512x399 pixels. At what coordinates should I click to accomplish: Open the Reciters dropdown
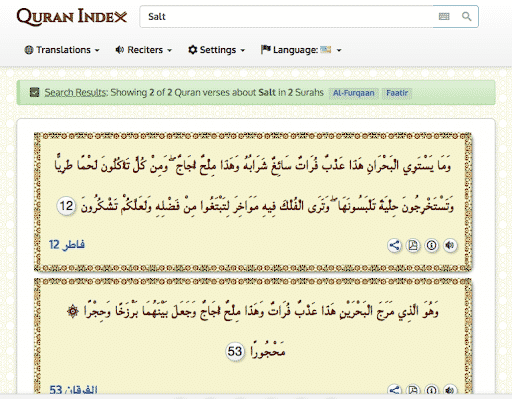pyautogui.click(x=144, y=50)
